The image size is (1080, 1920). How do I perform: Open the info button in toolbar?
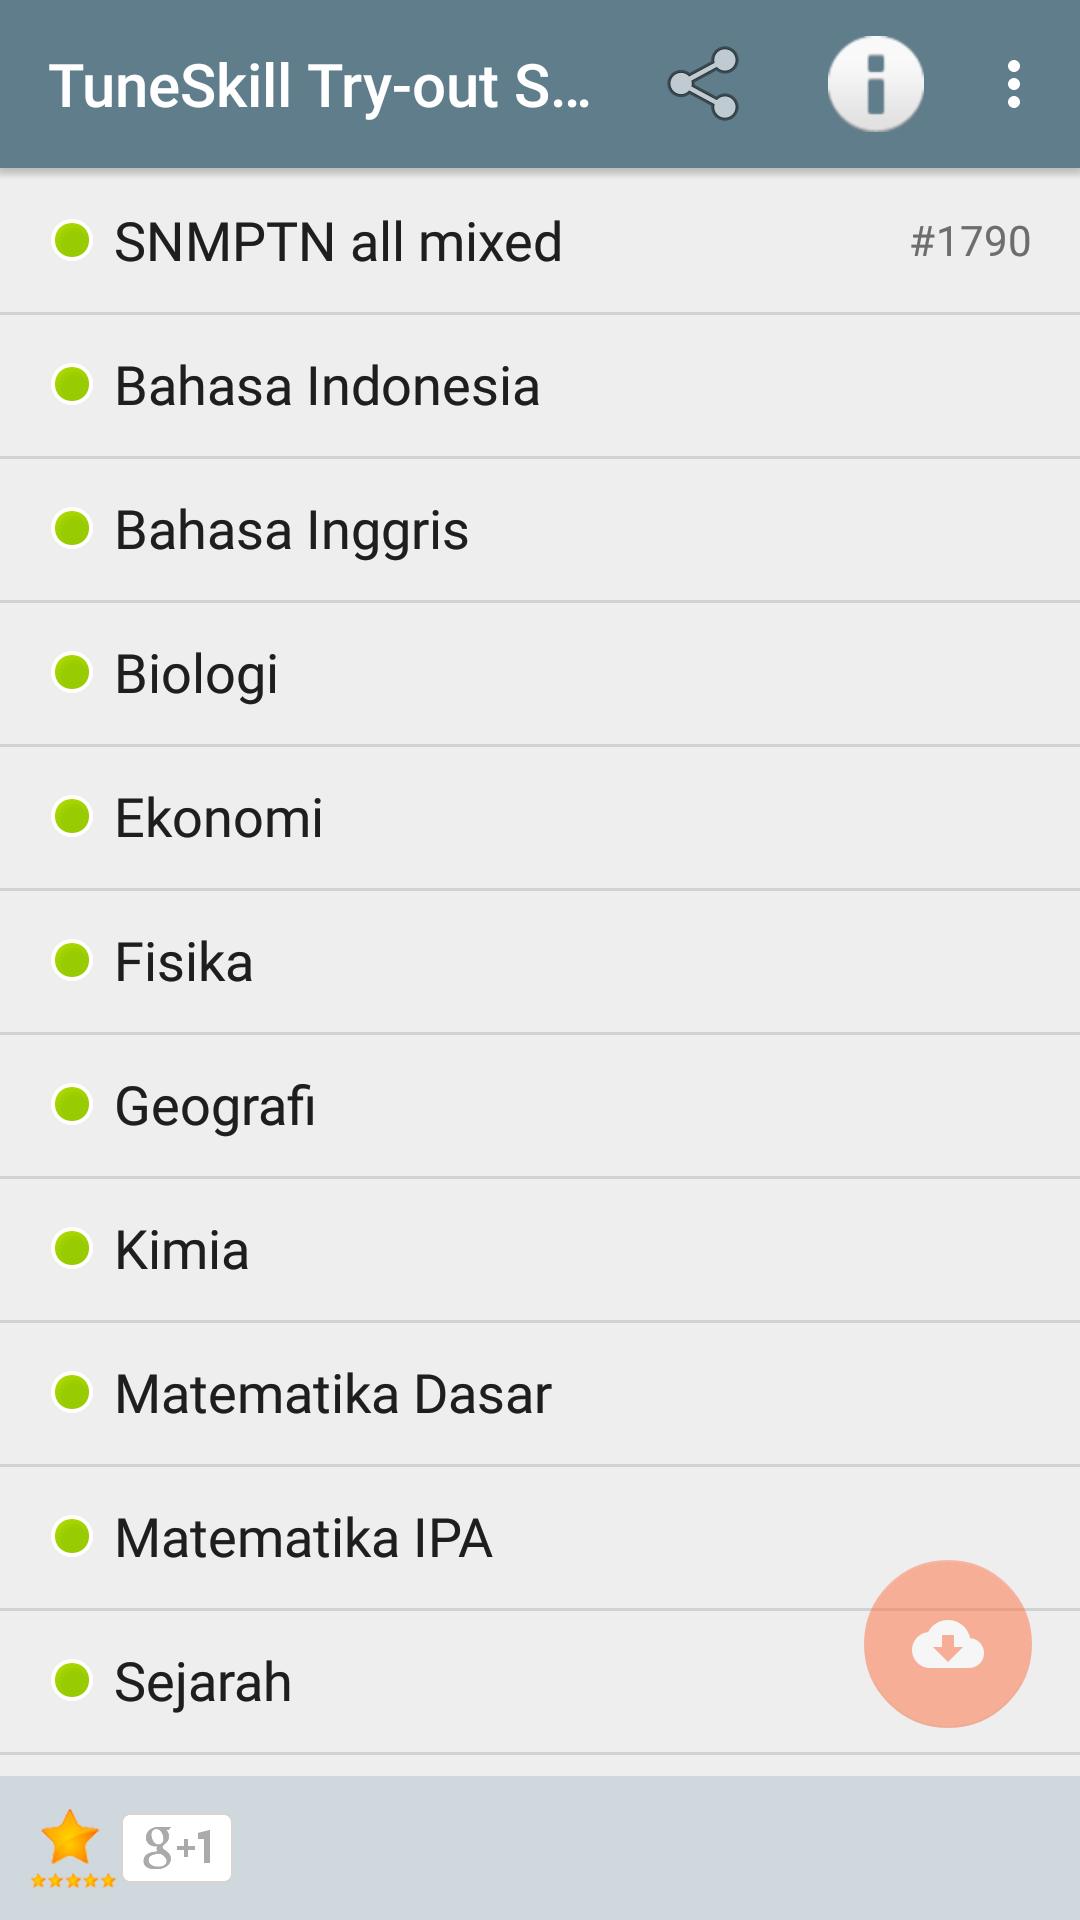[875, 84]
